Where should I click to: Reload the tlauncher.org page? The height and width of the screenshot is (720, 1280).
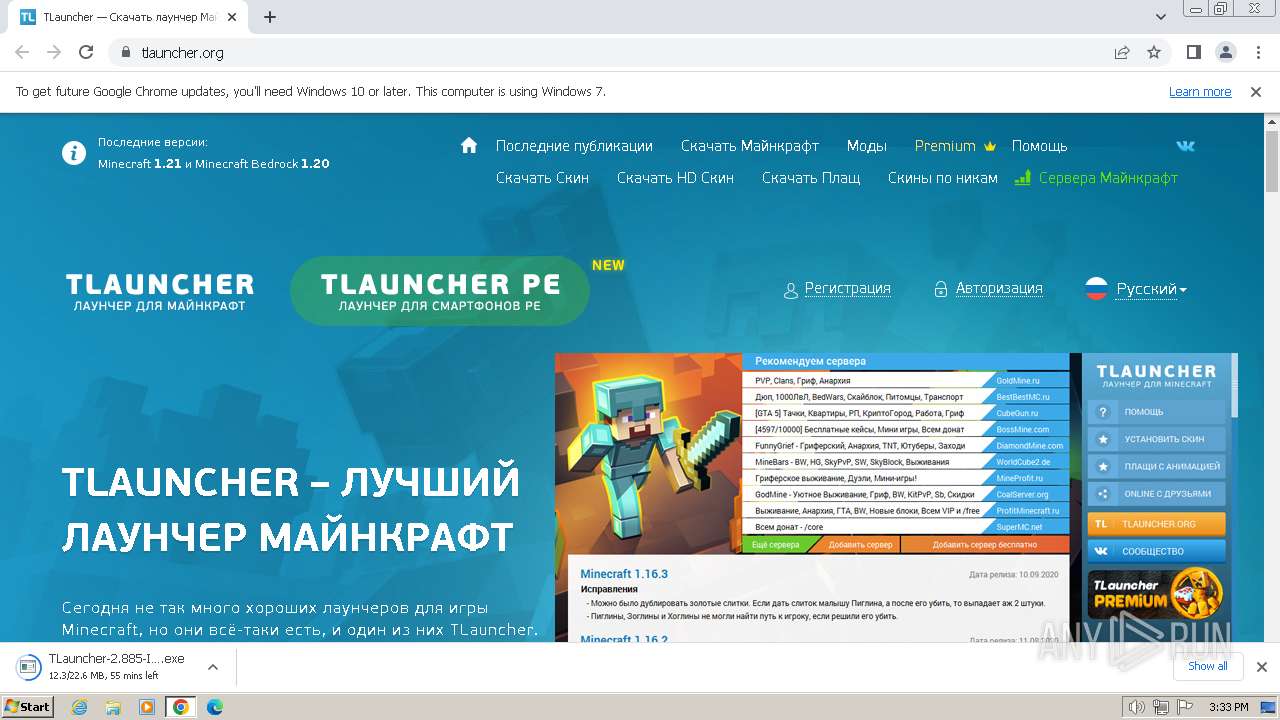(x=86, y=52)
